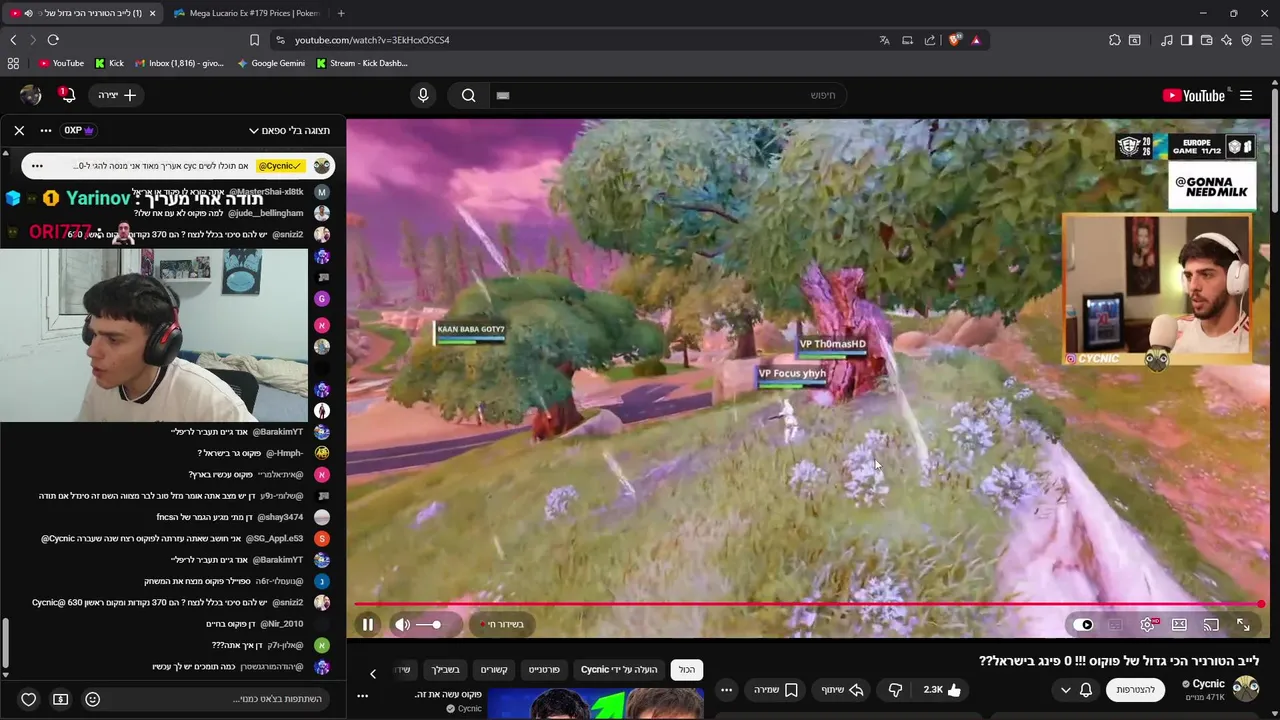Open pinned message options menu
The height and width of the screenshot is (720, 1280).
[37, 166]
